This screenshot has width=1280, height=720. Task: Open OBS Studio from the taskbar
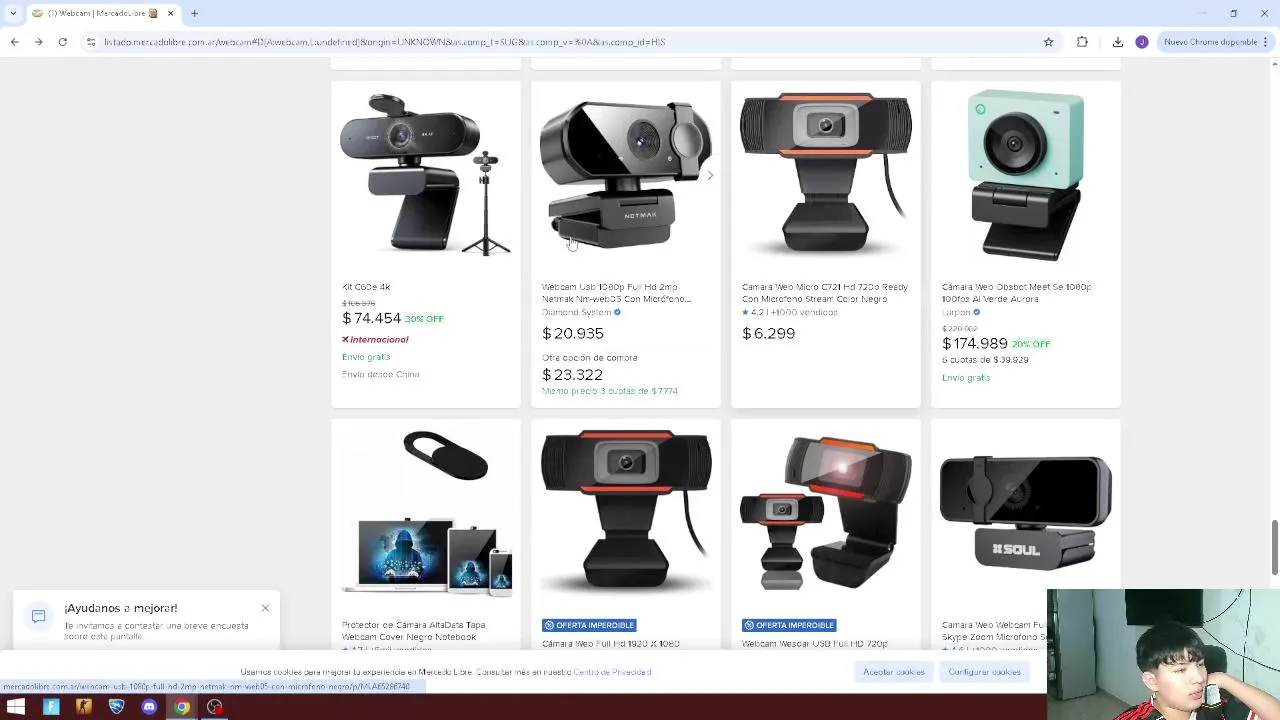(214, 707)
